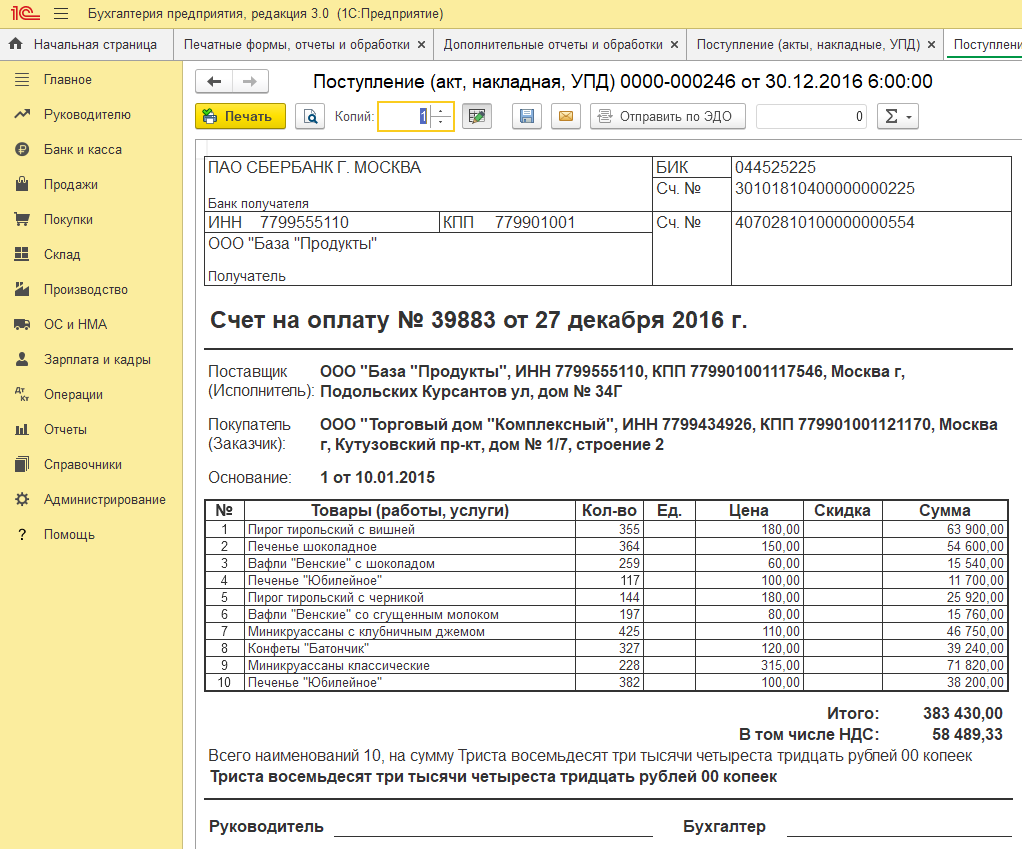Open Банк и касса section
The height and width of the screenshot is (849, 1022).
(83, 149)
